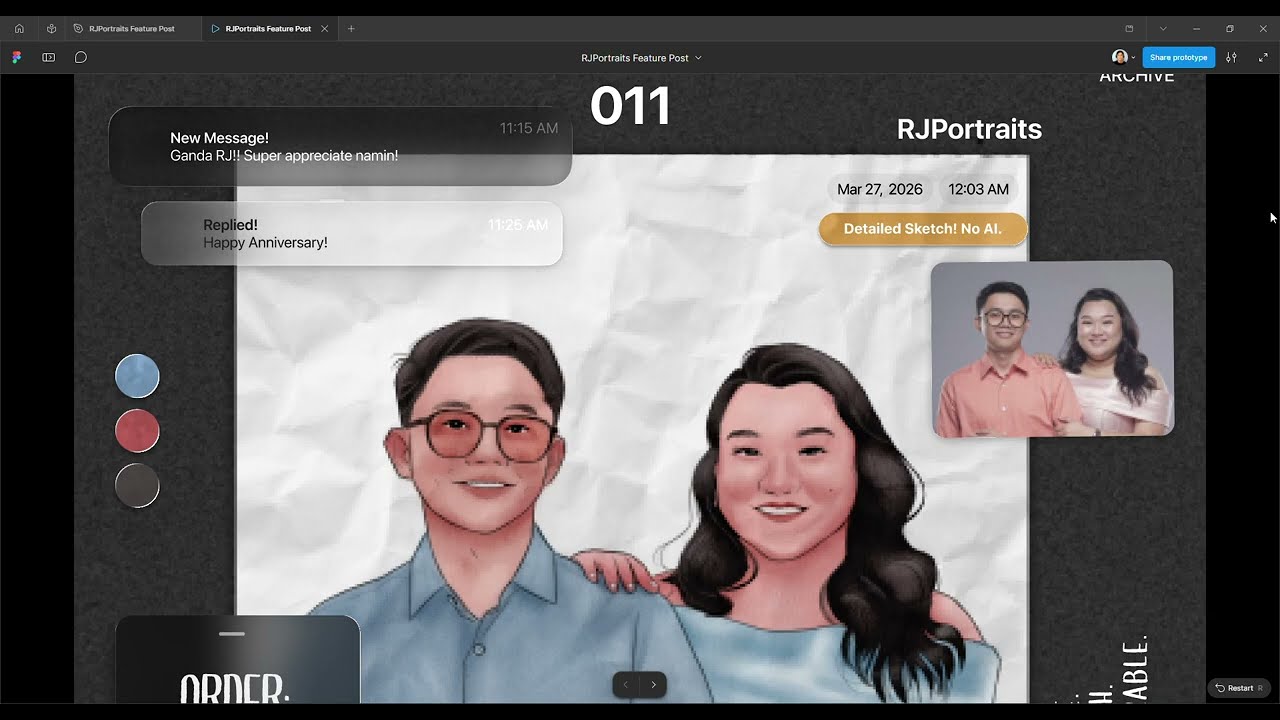
Task: Open the comments bubble tool
Action: pyautogui.click(x=81, y=58)
